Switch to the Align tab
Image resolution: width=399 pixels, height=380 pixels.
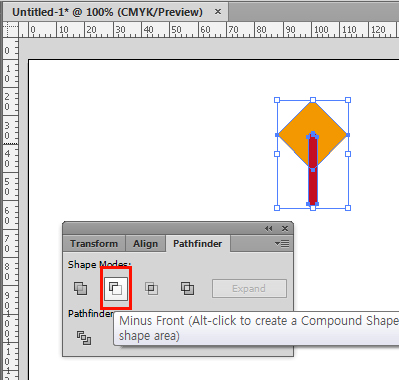[x=145, y=244]
